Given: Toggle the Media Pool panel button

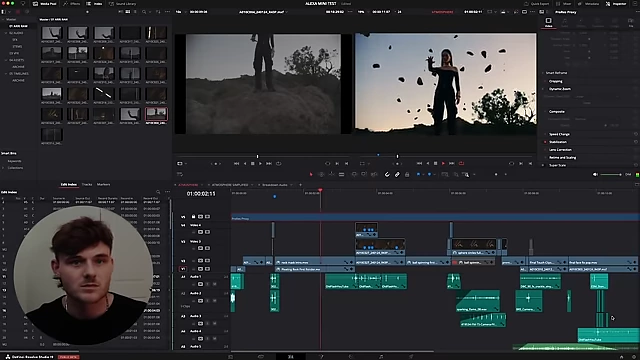Looking at the screenshot, I should click(44, 4).
